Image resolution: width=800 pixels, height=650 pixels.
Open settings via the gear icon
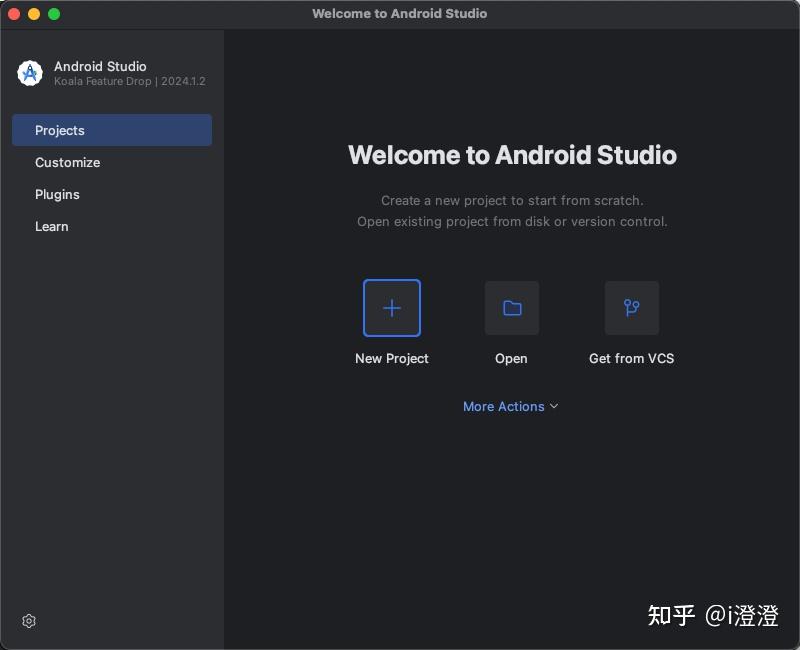28,621
